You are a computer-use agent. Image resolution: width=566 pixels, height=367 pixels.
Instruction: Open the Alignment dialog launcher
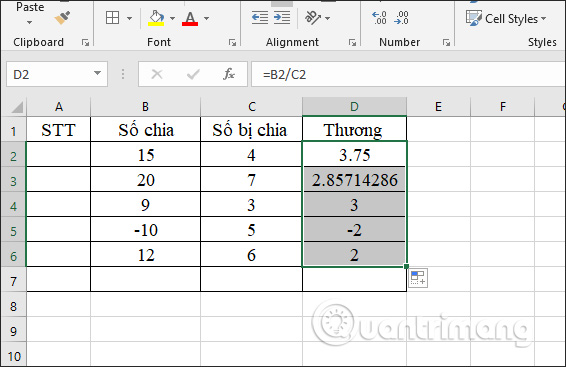352,43
